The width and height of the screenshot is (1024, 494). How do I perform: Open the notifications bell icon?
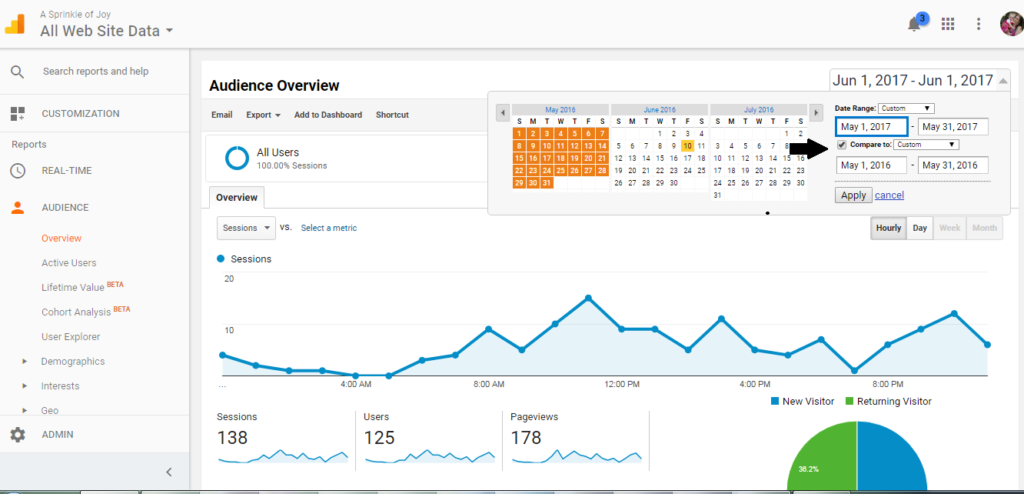click(914, 24)
